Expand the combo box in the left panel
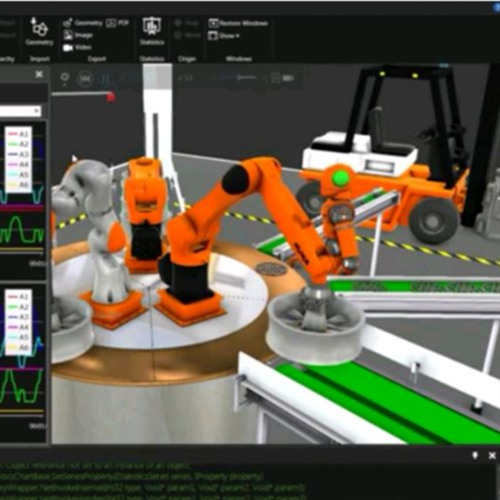The image size is (500, 500). (x=20, y=111)
